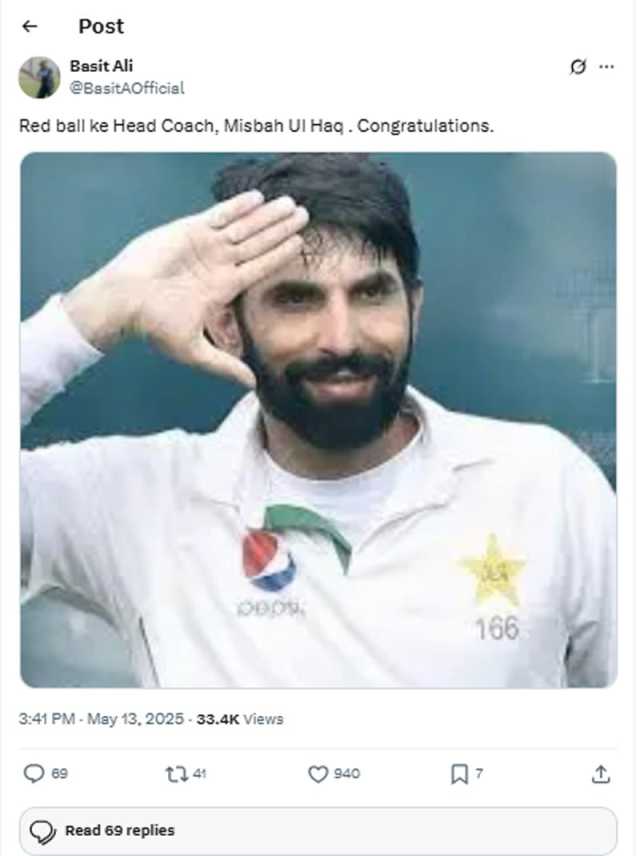Share the post via upload icon

click(x=601, y=774)
